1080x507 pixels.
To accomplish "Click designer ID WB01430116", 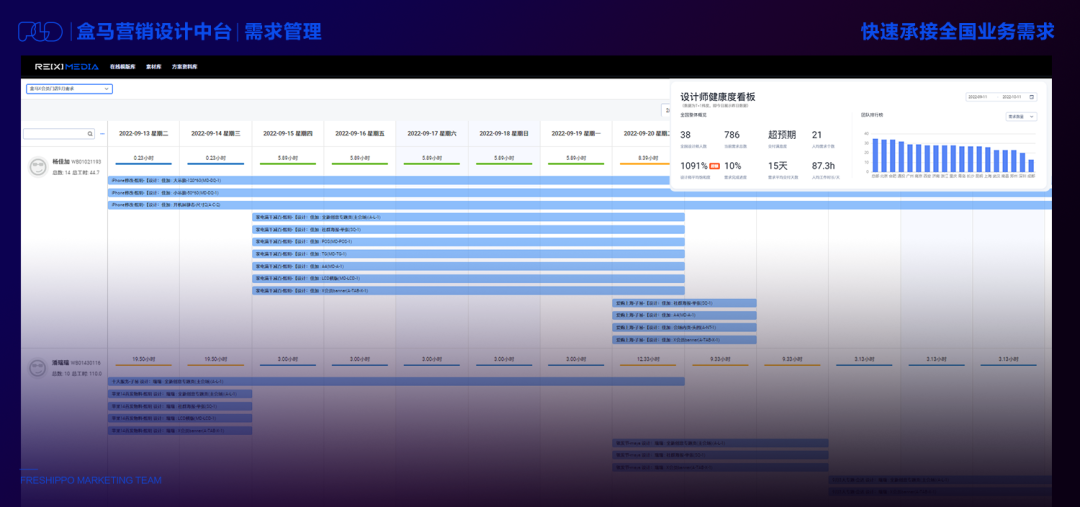I will 87,363.
